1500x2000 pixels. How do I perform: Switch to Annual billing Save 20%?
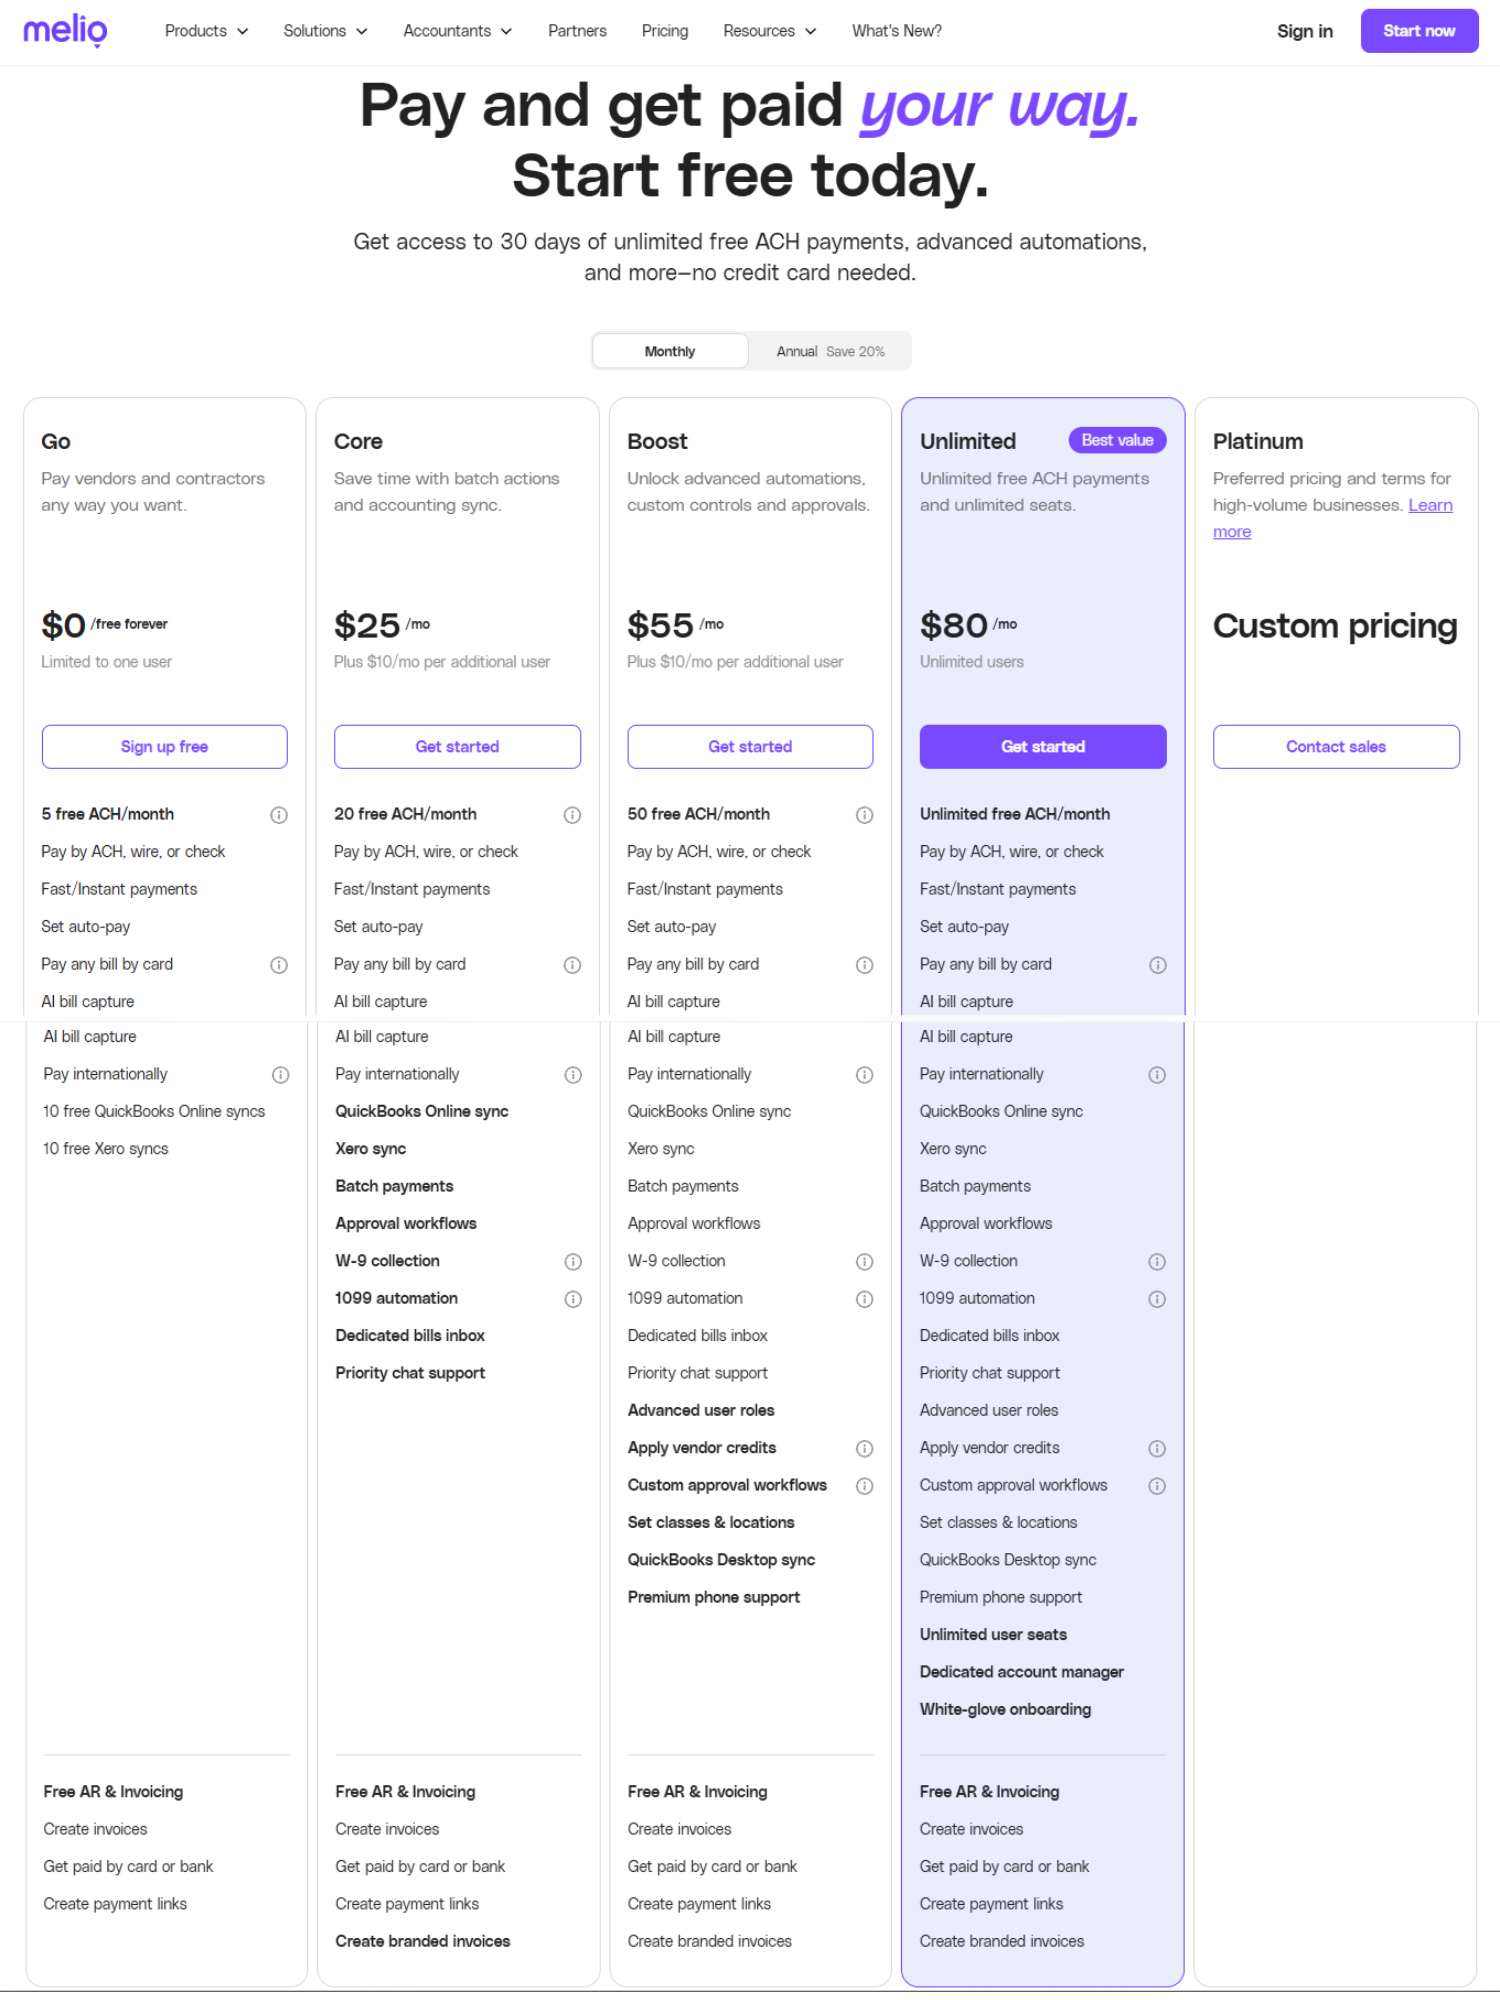point(830,351)
